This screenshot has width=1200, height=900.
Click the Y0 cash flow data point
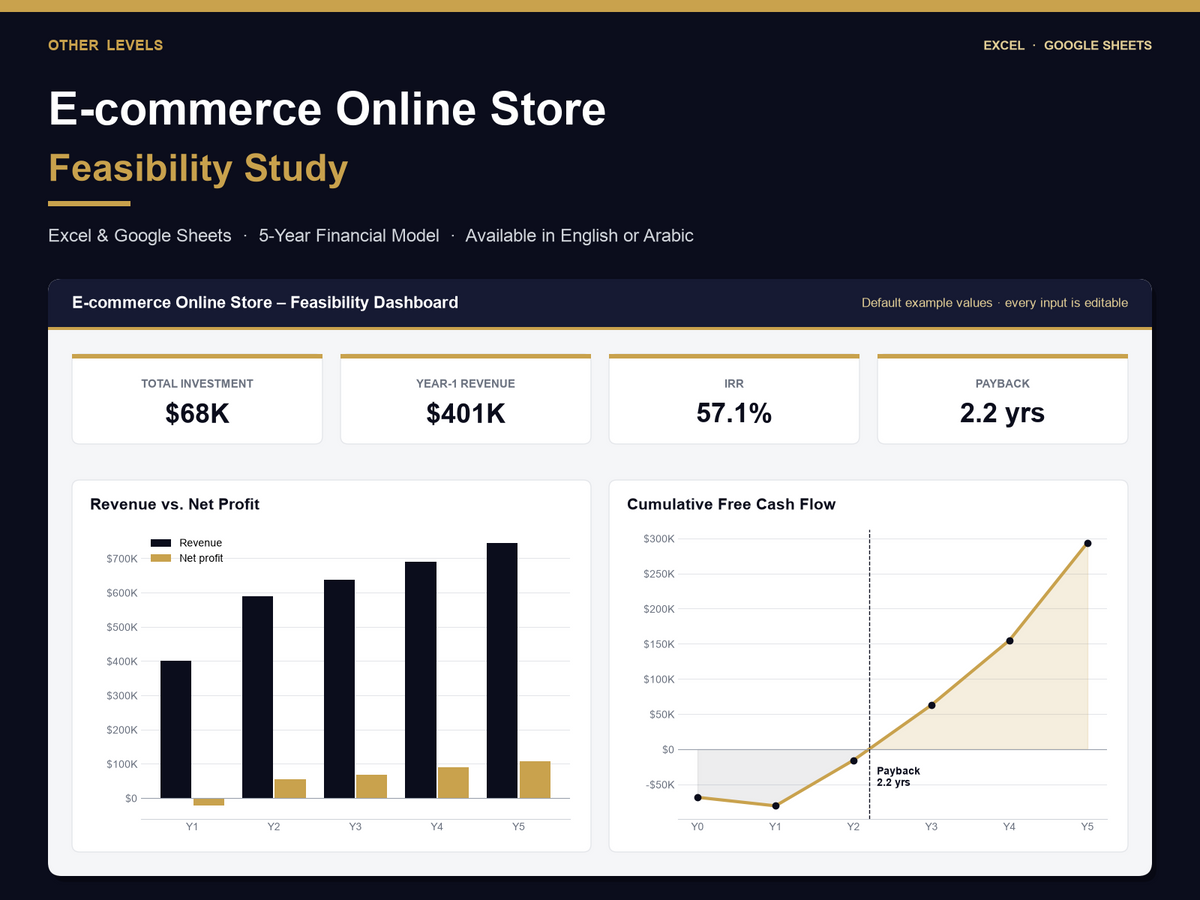[697, 797]
